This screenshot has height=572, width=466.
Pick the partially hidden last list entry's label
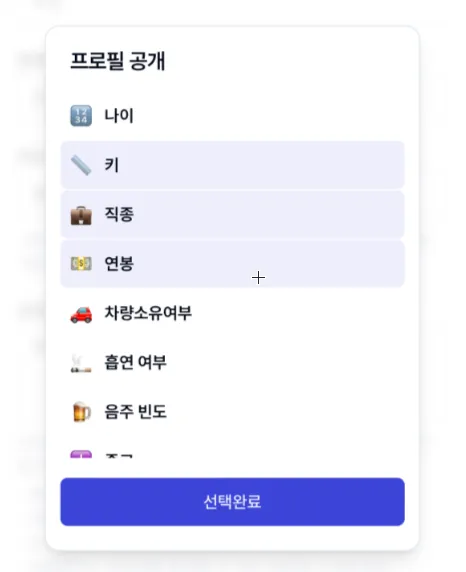pyautogui.click(x=119, y=455)
